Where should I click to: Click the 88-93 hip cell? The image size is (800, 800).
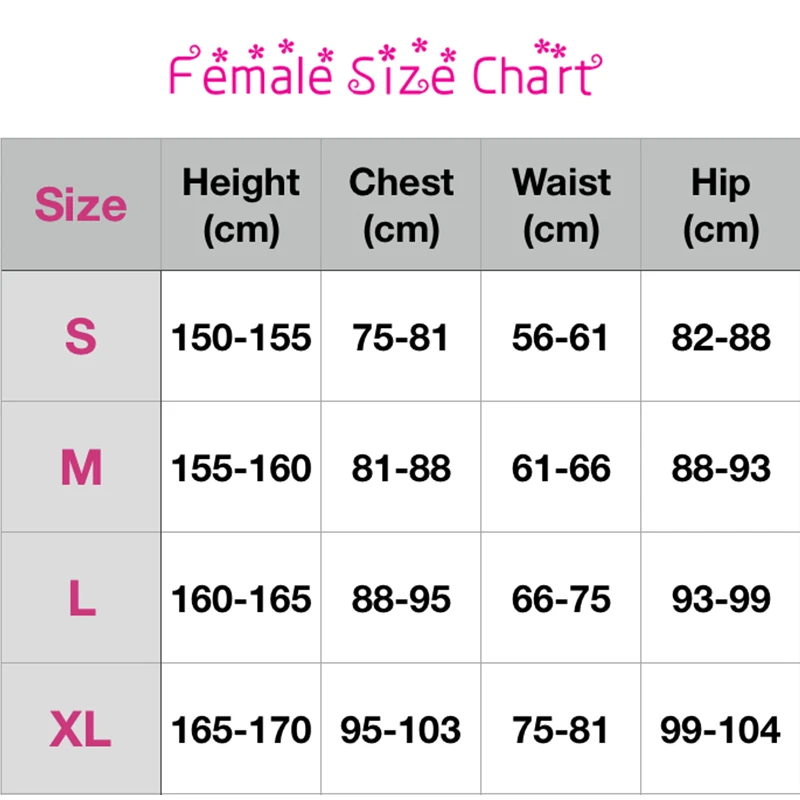click(720, 467)
